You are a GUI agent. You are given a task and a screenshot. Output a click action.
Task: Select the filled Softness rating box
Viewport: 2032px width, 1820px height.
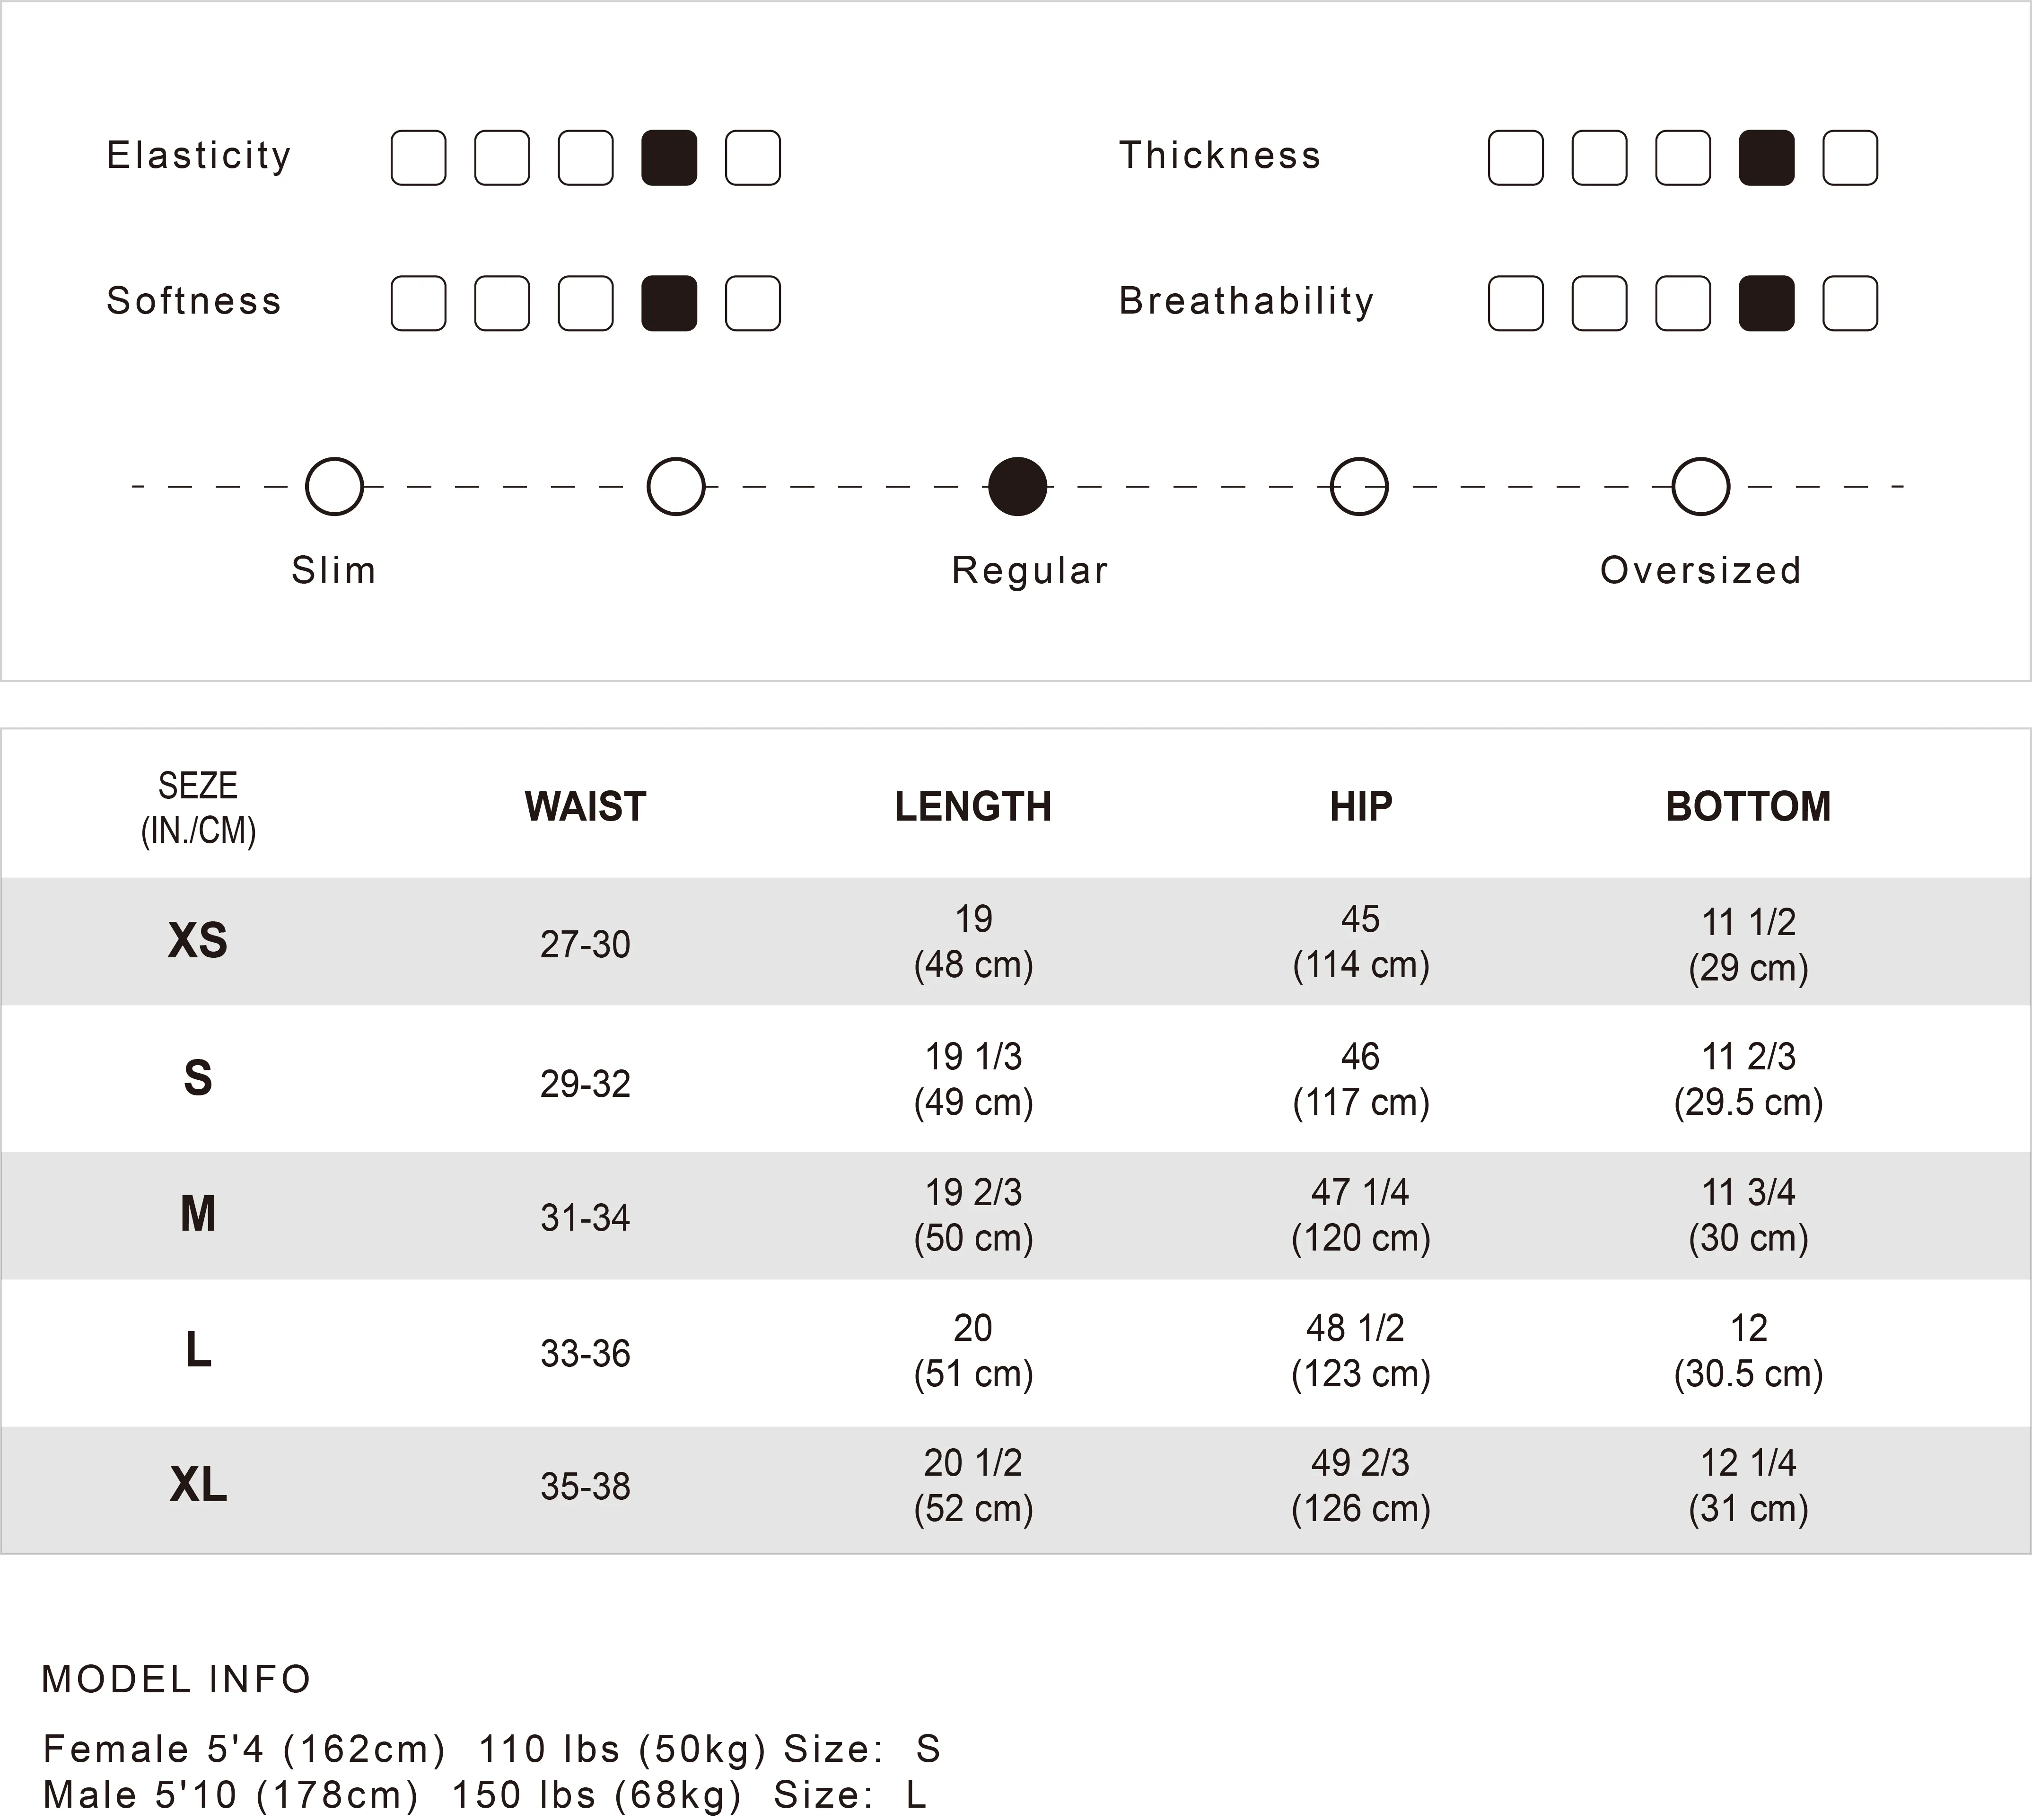pyautogui.click(x=669, y=303)
